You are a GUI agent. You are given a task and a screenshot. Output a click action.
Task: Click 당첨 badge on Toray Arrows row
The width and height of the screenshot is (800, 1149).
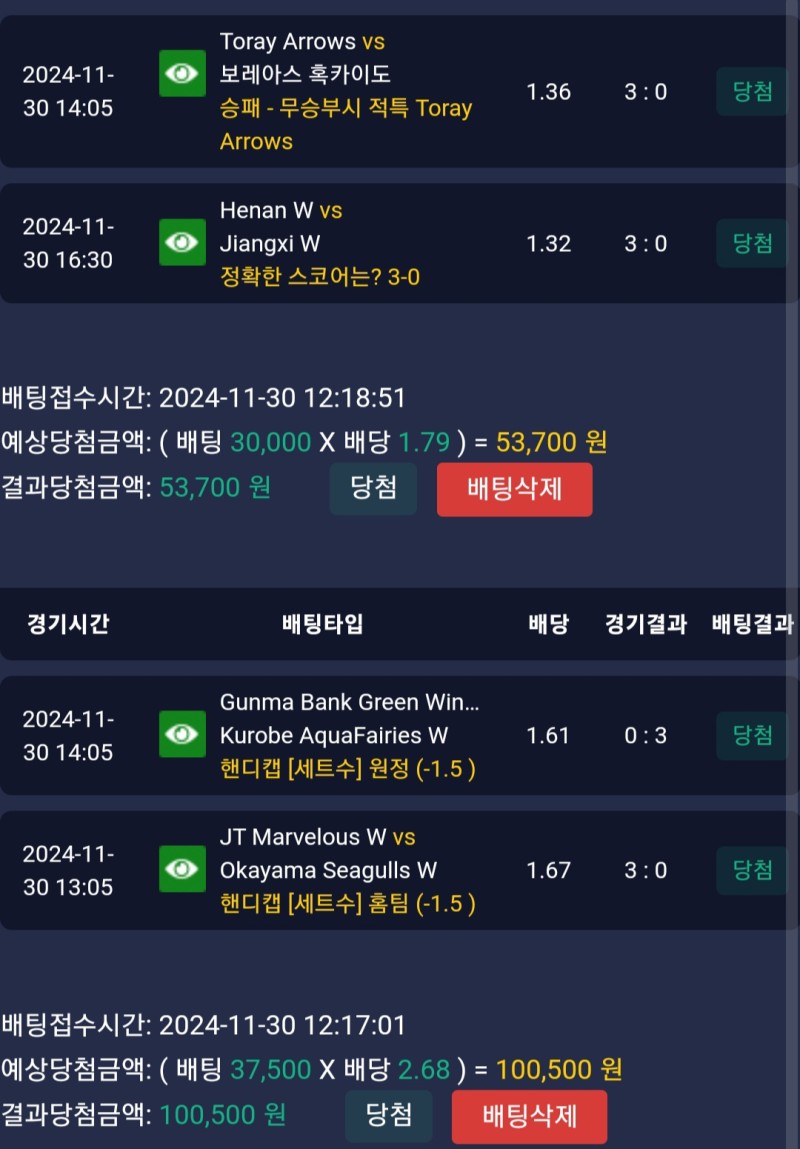pyautogui.click(x=752, y=92)
